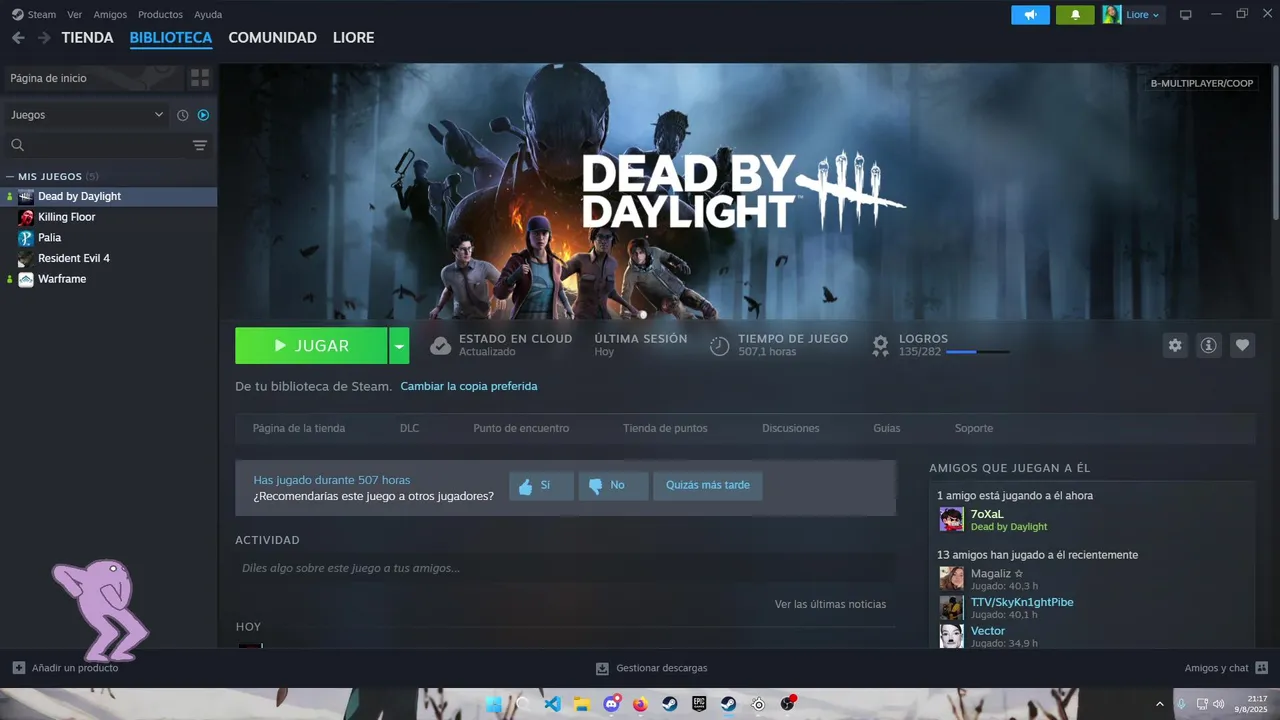
Task: Recommend the game with Sí
Action: pos(541,486)
